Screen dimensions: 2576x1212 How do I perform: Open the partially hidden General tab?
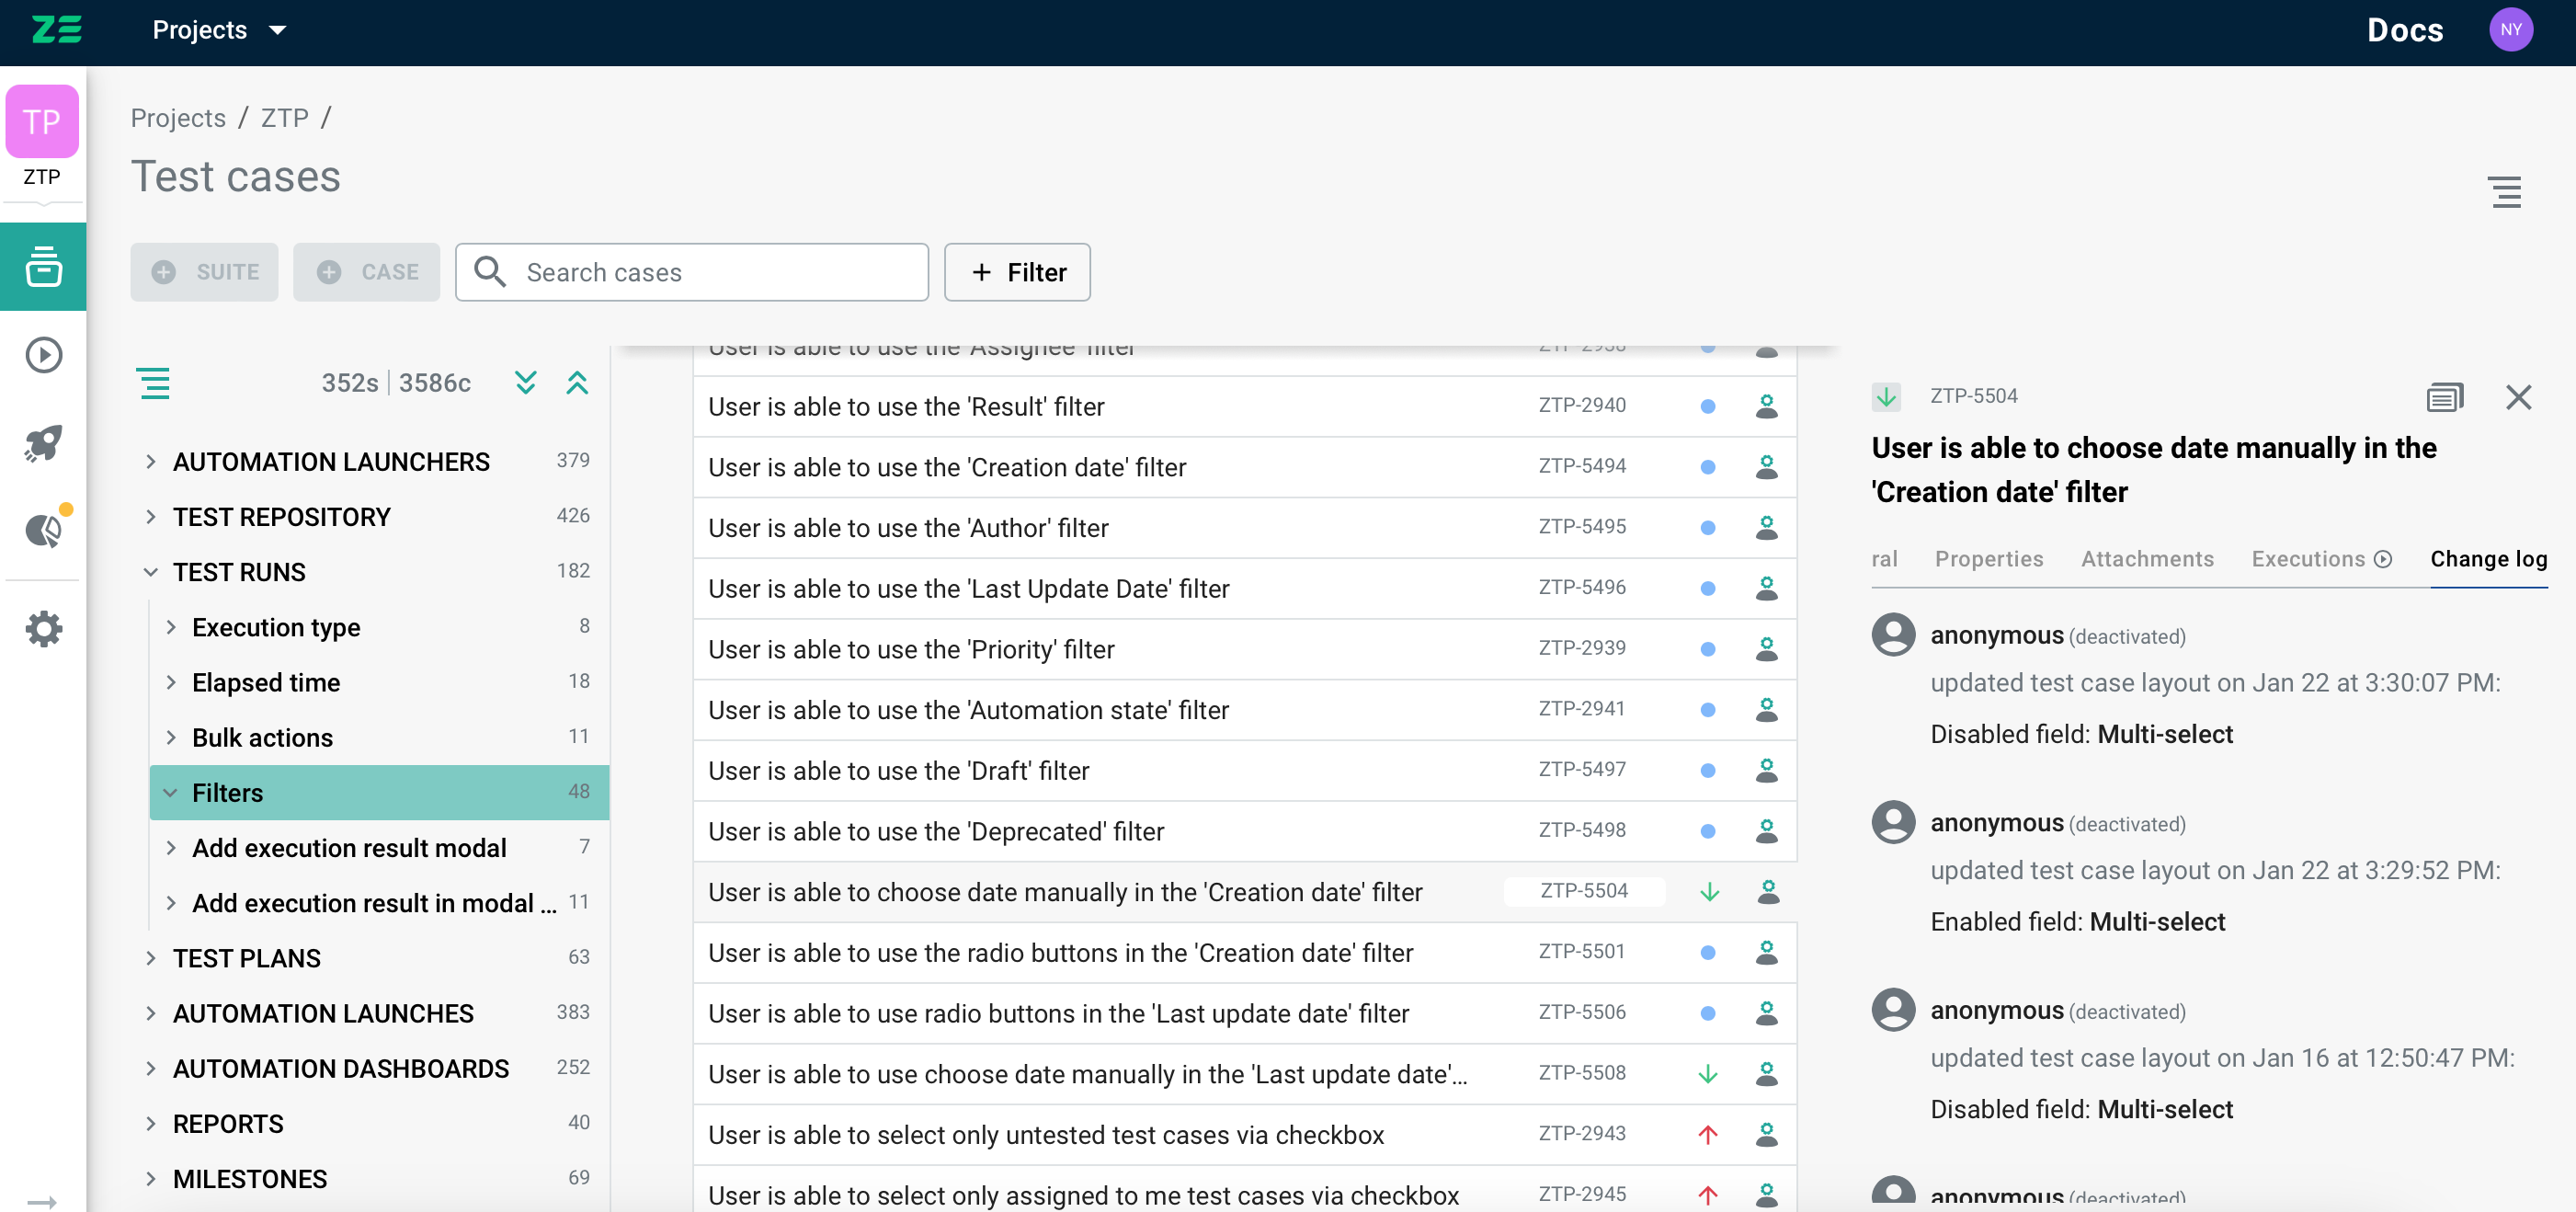[x=1884, y=558]
